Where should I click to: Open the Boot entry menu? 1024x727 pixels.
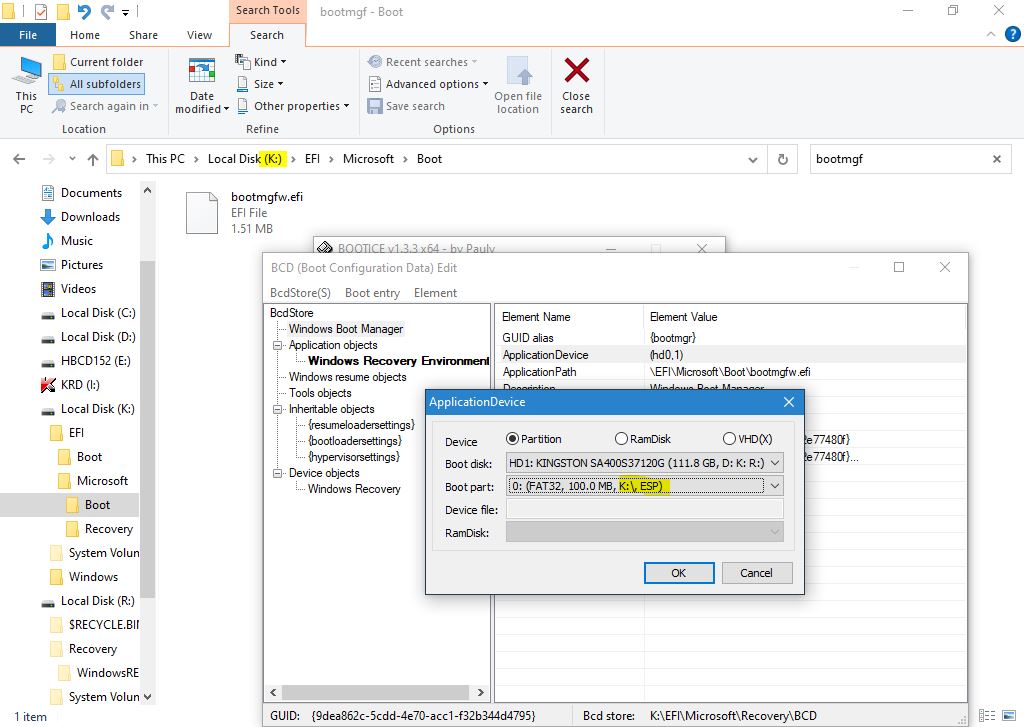coord(372,293)
